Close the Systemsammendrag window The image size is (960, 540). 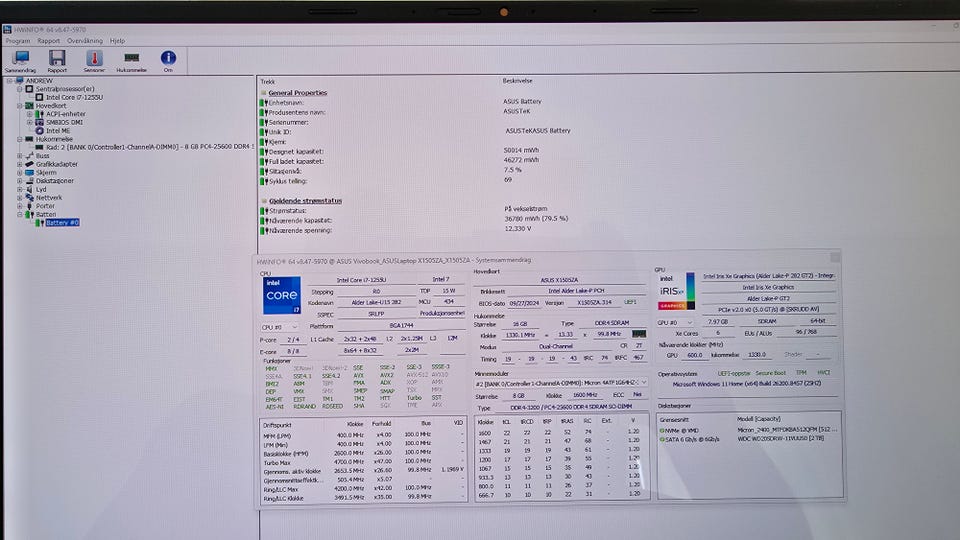[834, 258]
